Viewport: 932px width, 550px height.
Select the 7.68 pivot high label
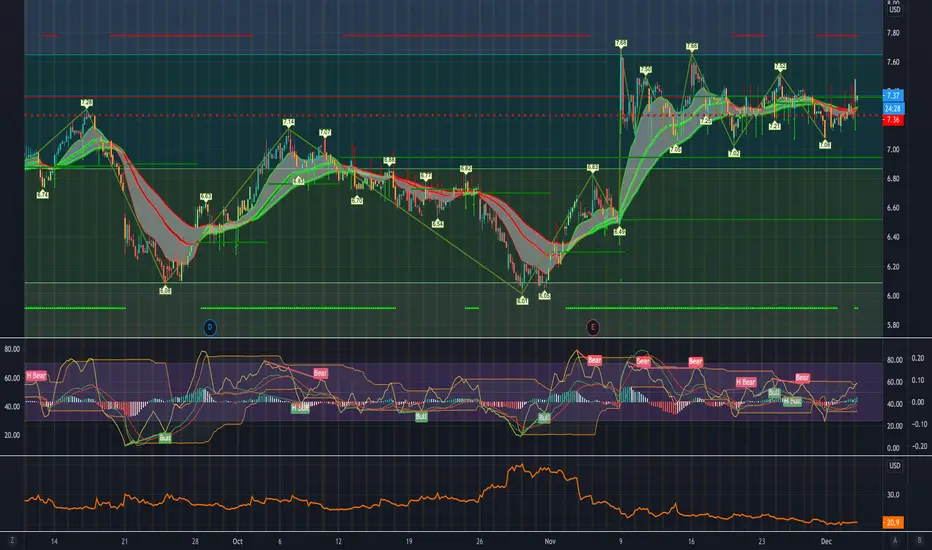tap(621, 43)
